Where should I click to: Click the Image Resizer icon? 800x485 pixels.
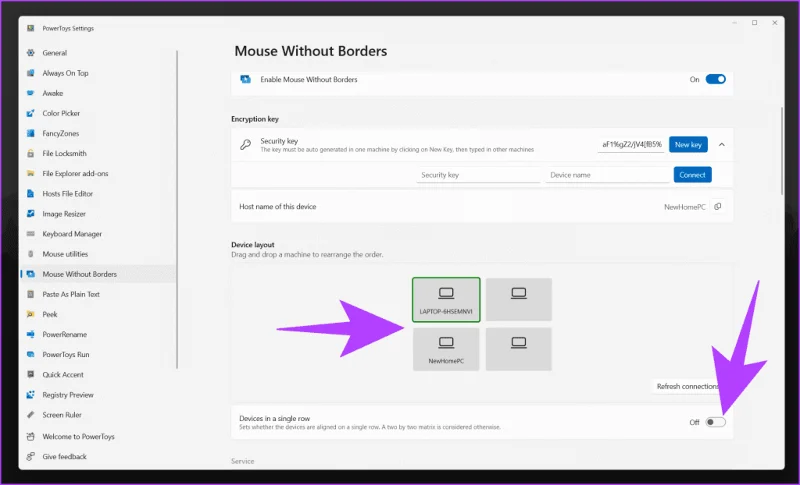tap(31, 214)
